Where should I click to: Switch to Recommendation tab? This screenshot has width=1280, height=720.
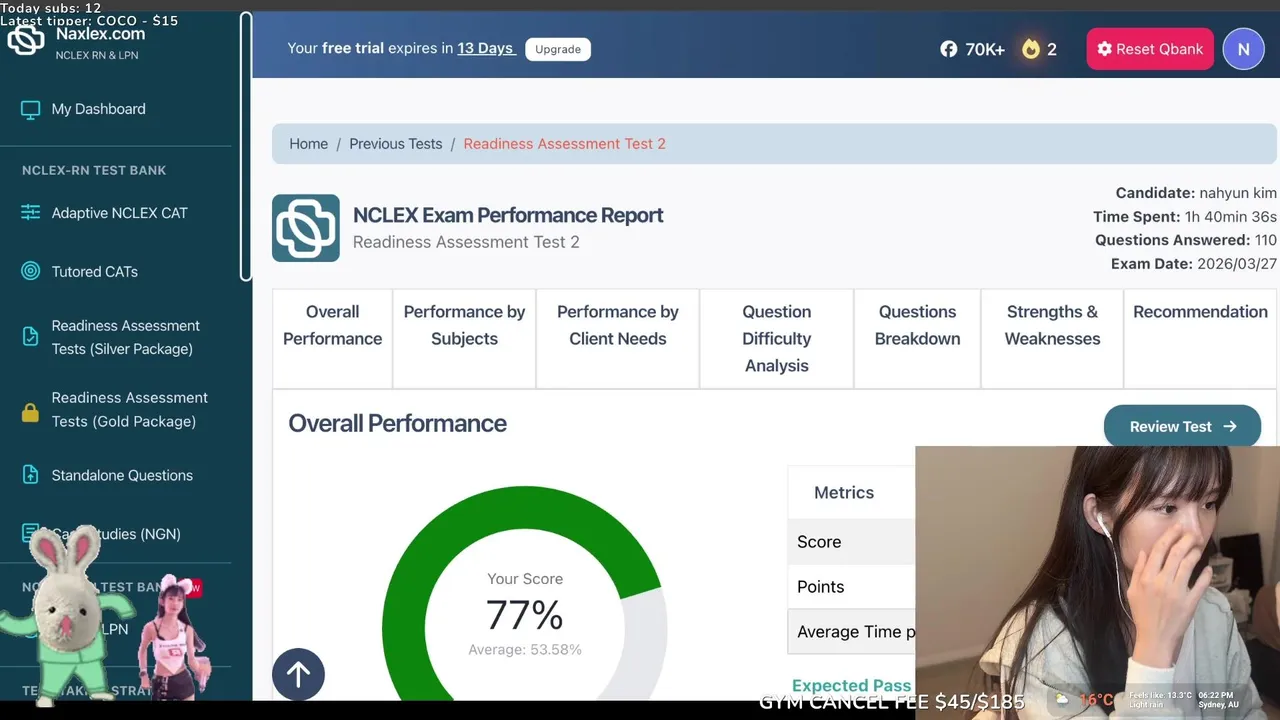point(1200,338)
